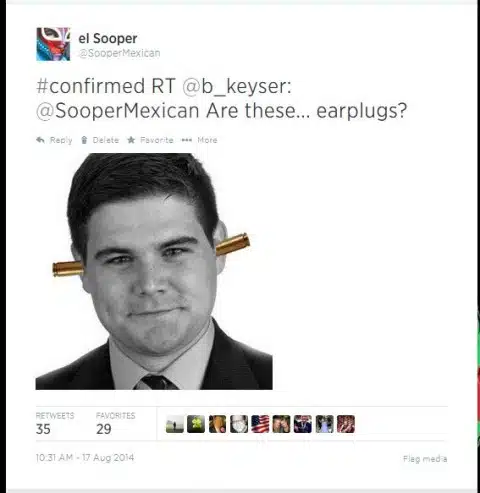Viewport: 480px width, 493px height.
Task: Favorite the tweet with the star
Action: click(131, 140)
